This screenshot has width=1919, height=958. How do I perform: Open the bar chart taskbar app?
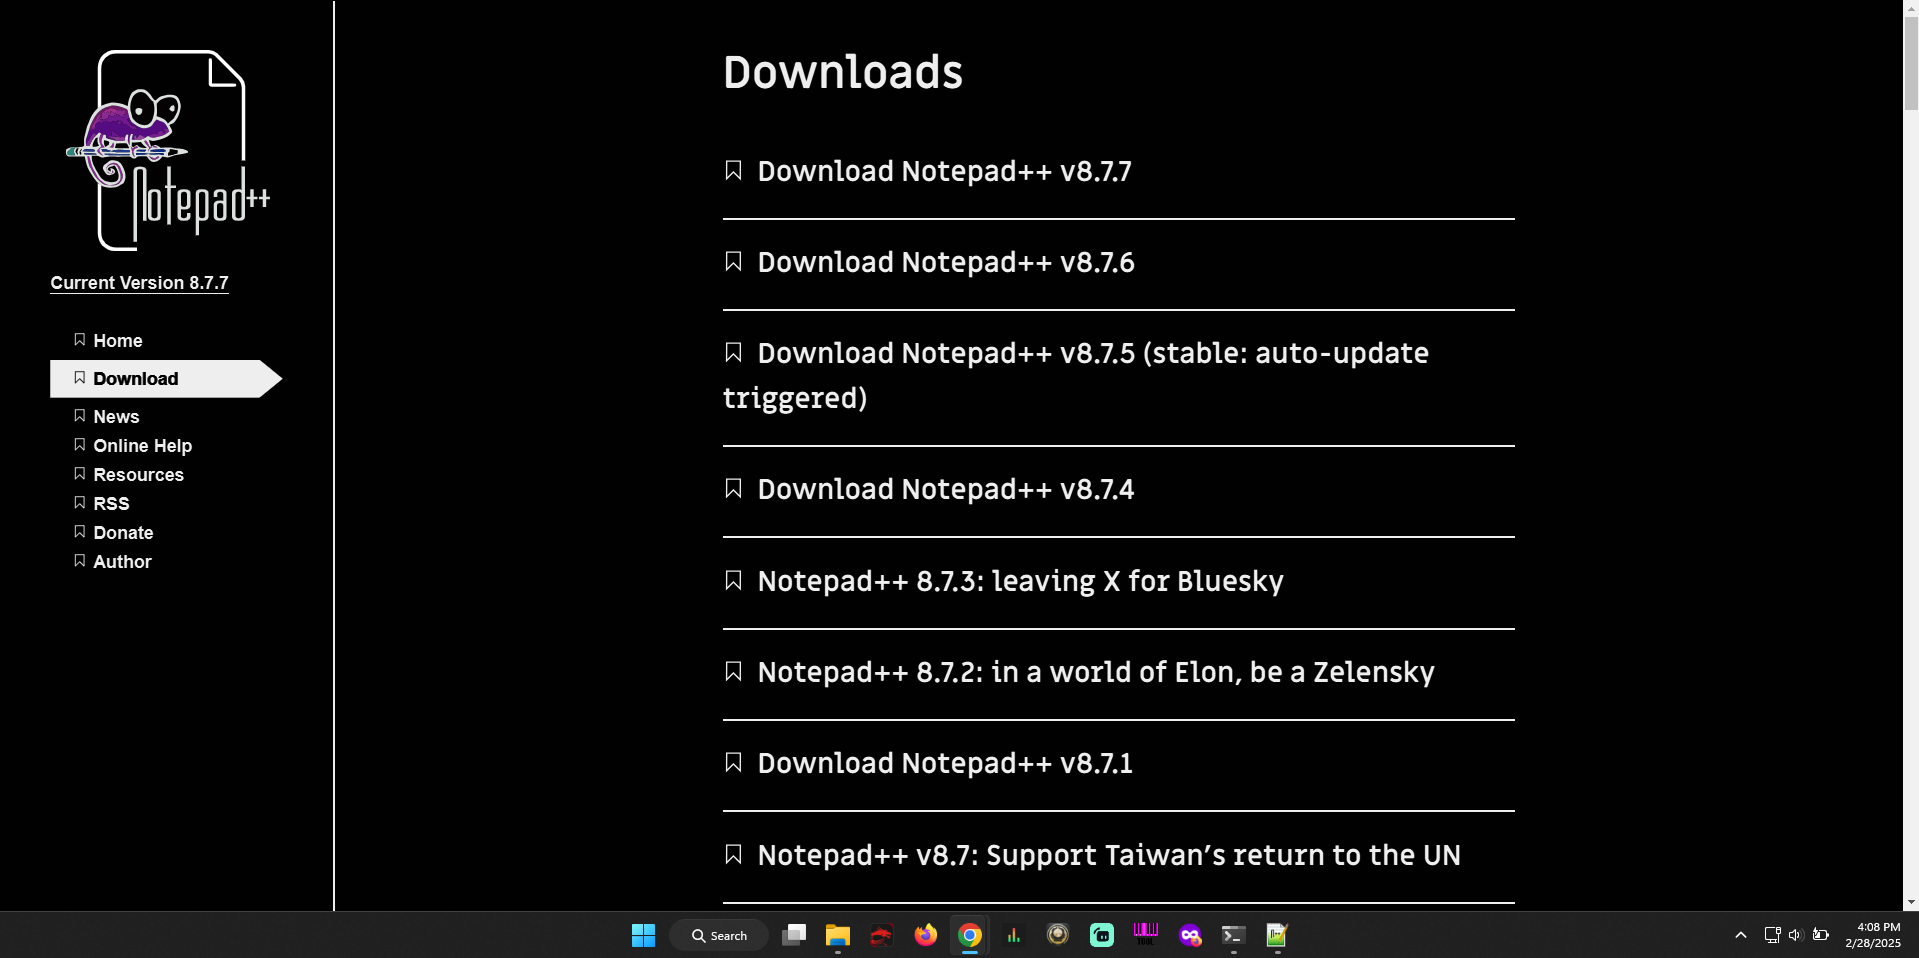coord(1014,935)
